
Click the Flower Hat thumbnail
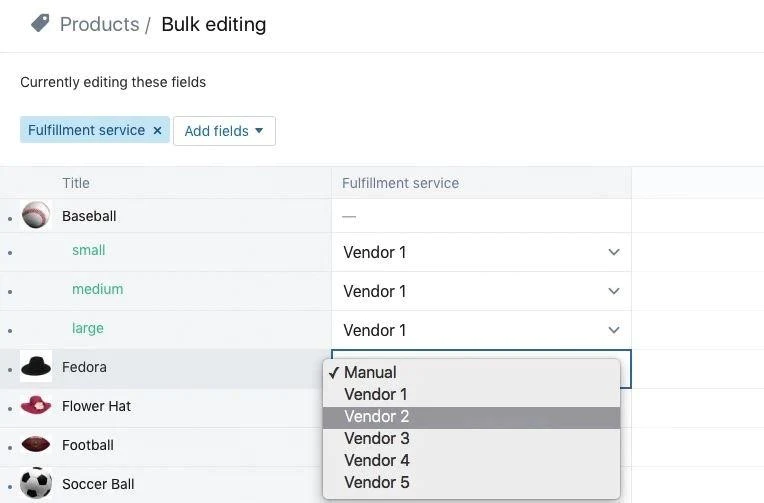36,406
